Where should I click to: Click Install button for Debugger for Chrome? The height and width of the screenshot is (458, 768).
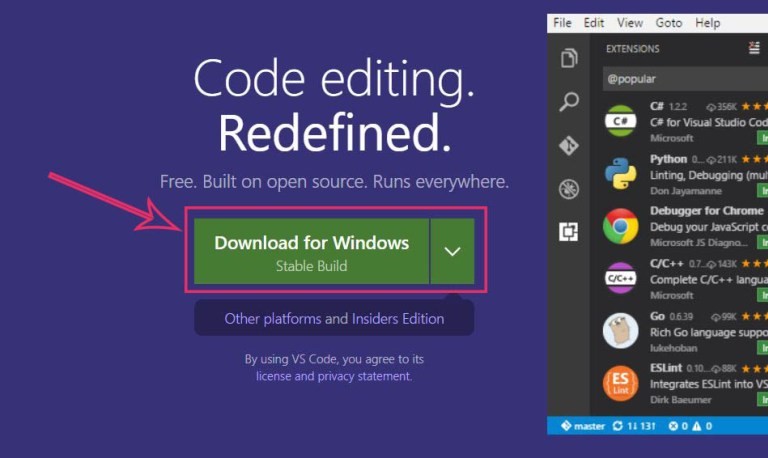click(x=763, y=242)
